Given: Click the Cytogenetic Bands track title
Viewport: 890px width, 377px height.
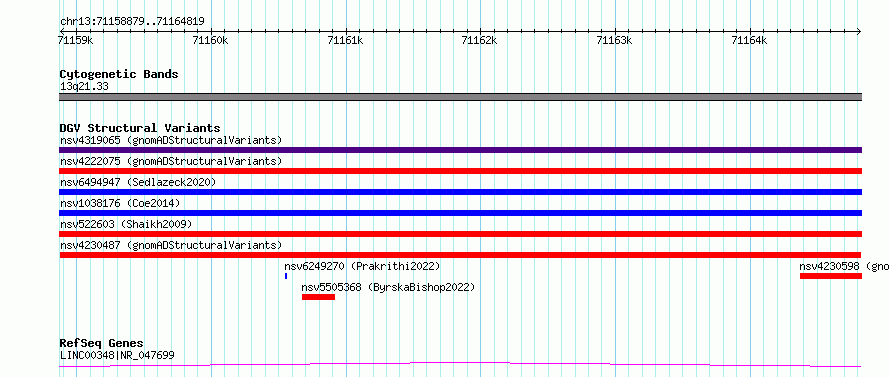Looking at the screenshot, I should [x=119, y=74].
